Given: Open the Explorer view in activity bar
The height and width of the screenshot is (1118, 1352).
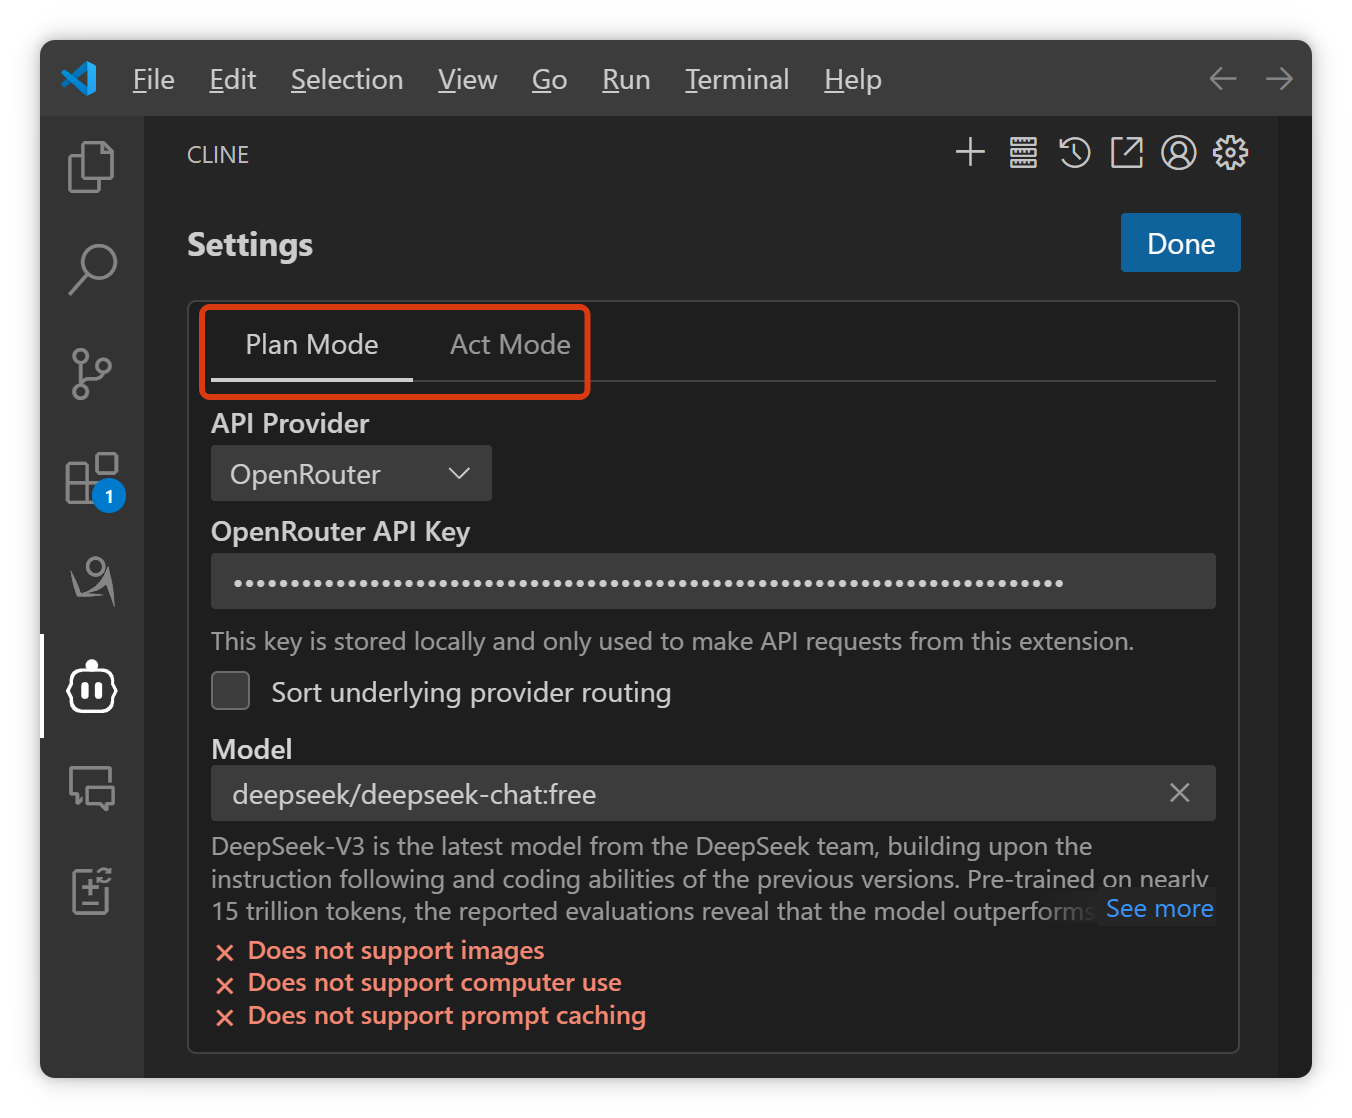Looking at the screenshot, I should click(x=91, y=167).
